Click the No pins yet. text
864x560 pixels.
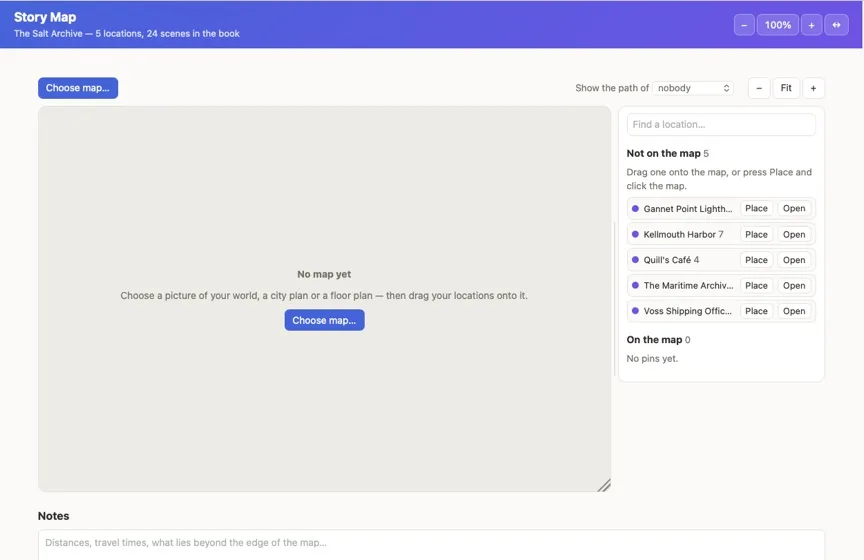click(652, 358)
